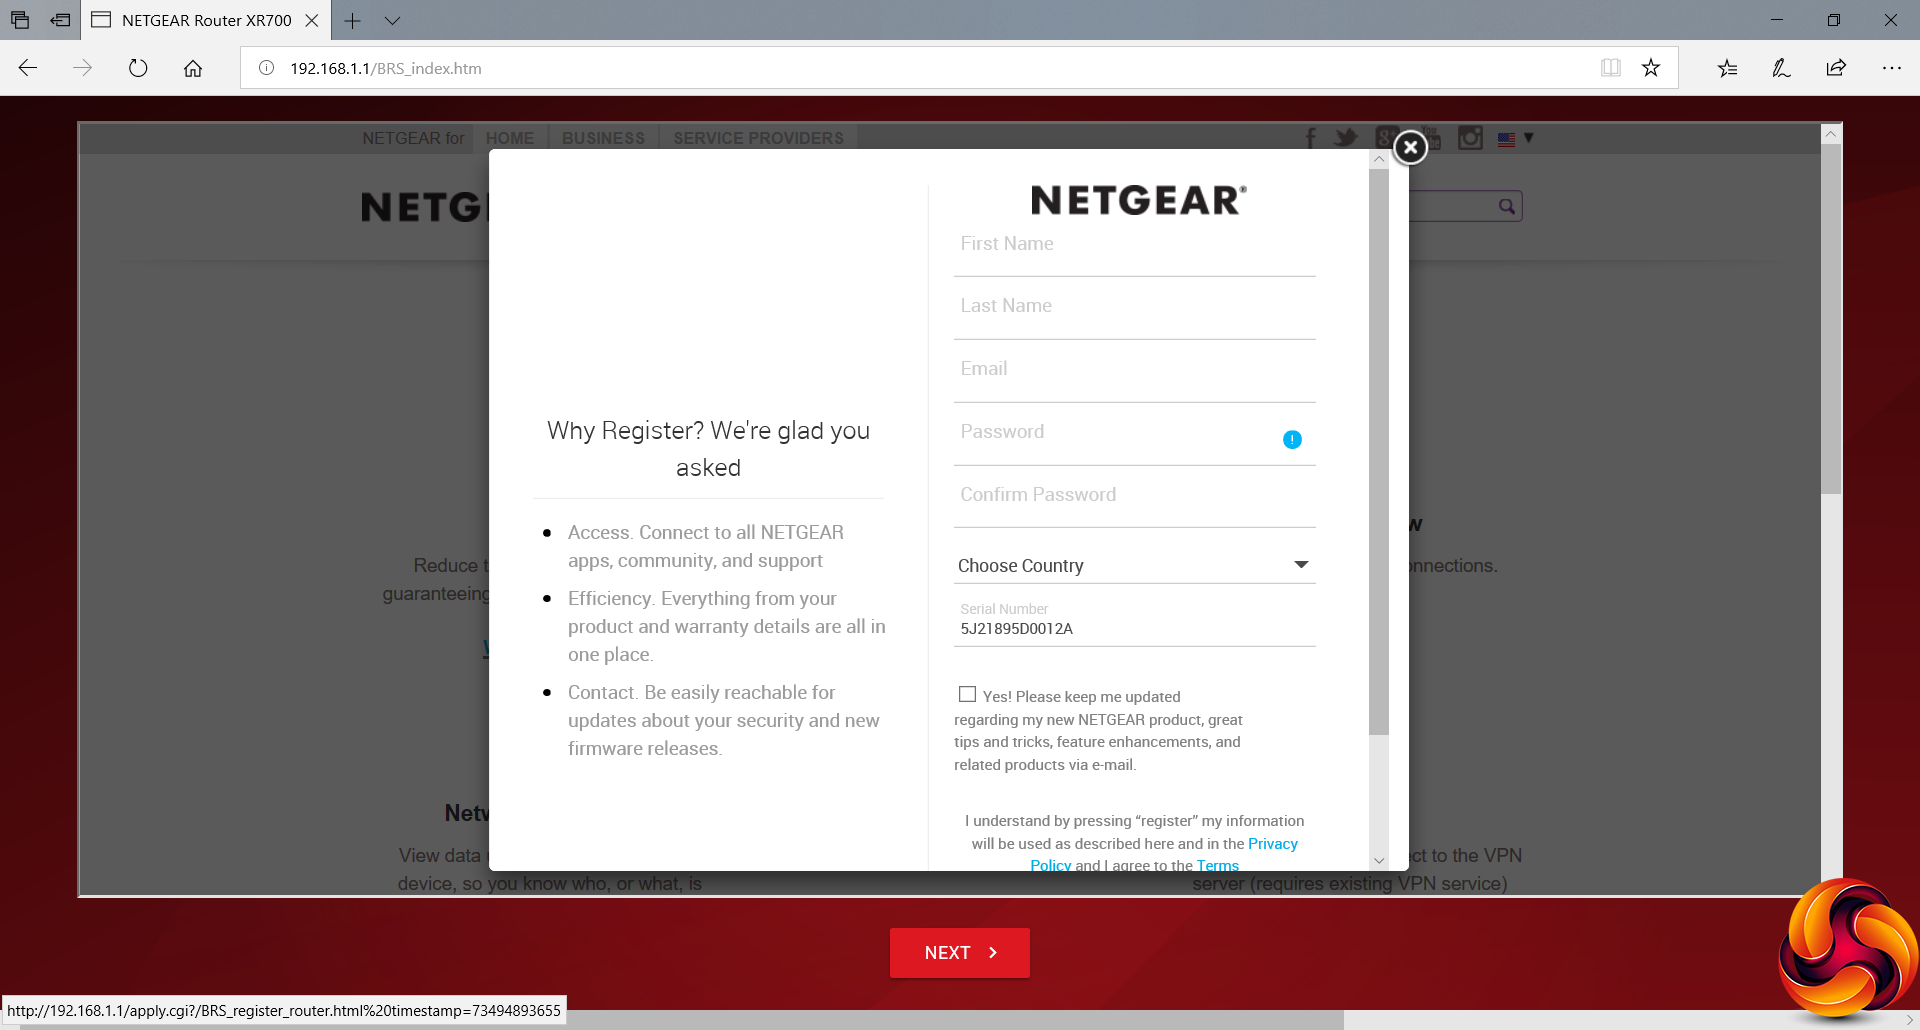Open reading view icon in address bar
The width and height of the screenshot is (1920, 1030).
pos(1610,68)
